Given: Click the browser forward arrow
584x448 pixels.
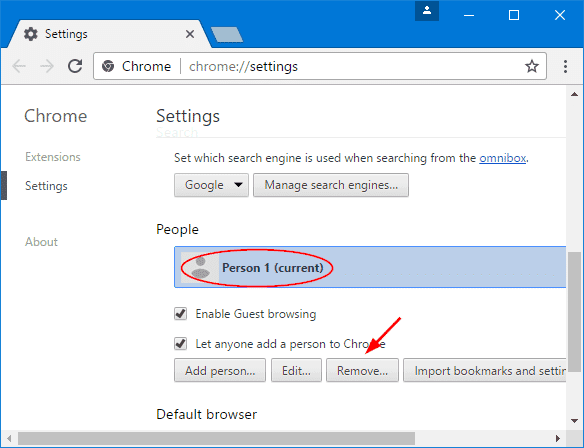Looking at the screenshot, I should tap(47, 66).
